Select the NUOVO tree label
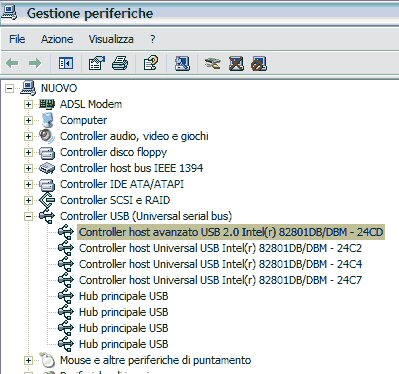399x374 pixels. point(59,88)
